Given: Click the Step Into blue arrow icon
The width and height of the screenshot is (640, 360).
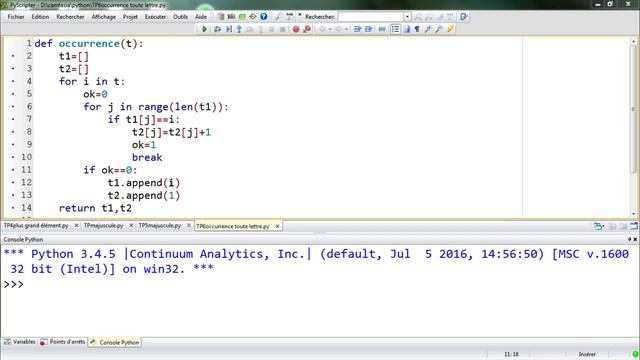Looking at the screenshot, I should click(239, 29).
